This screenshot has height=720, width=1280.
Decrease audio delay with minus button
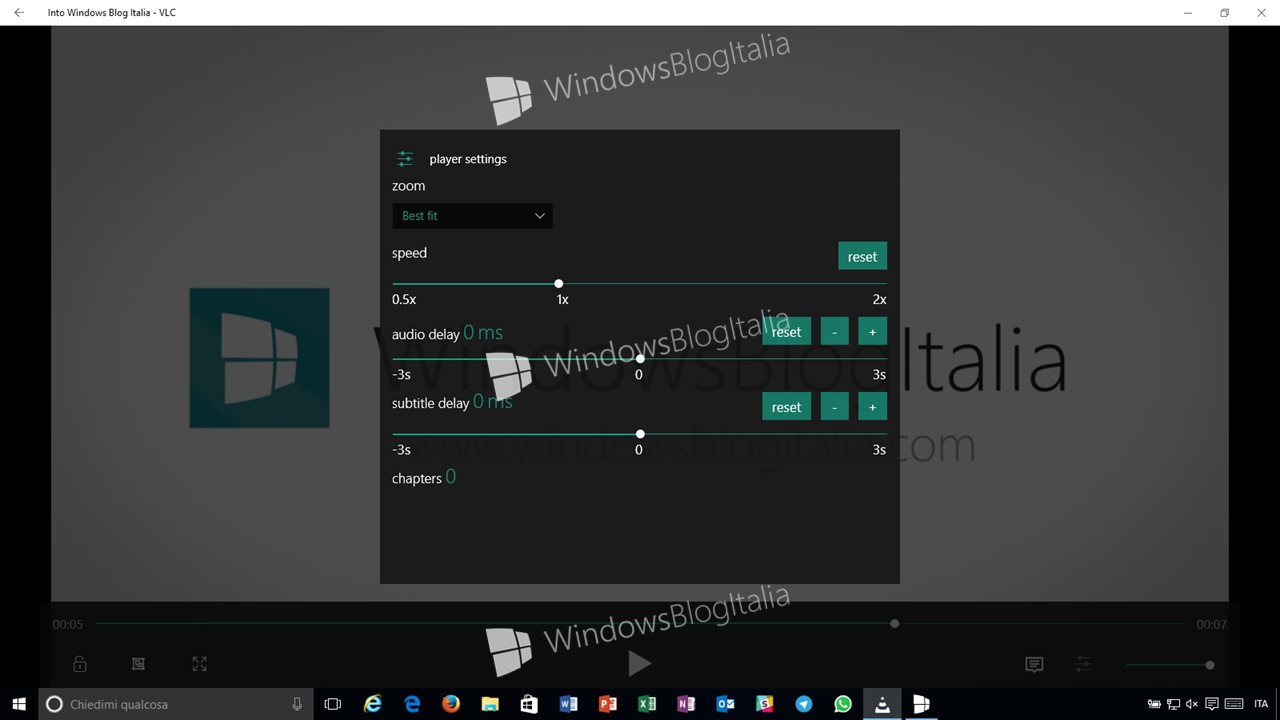point(834,332)
